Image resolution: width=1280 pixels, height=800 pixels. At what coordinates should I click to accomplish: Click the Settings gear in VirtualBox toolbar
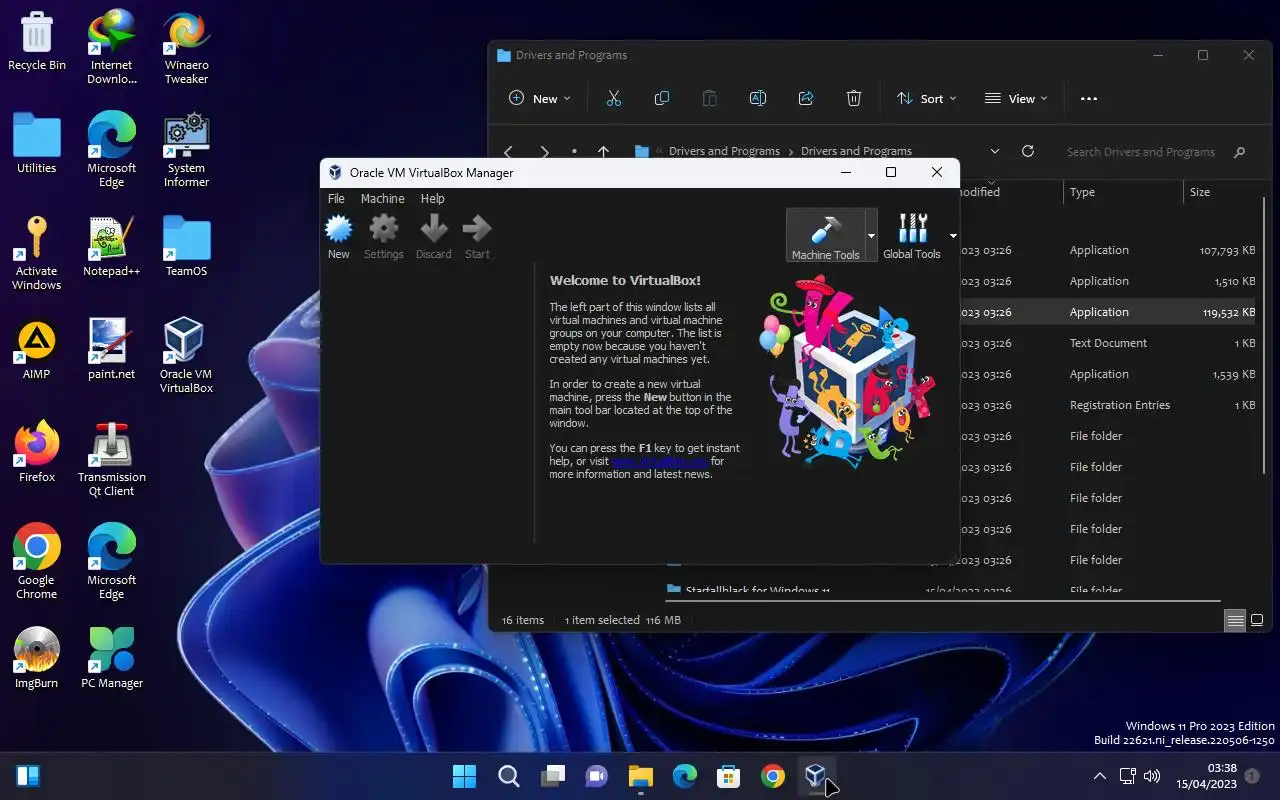click(x=383, y=237)
